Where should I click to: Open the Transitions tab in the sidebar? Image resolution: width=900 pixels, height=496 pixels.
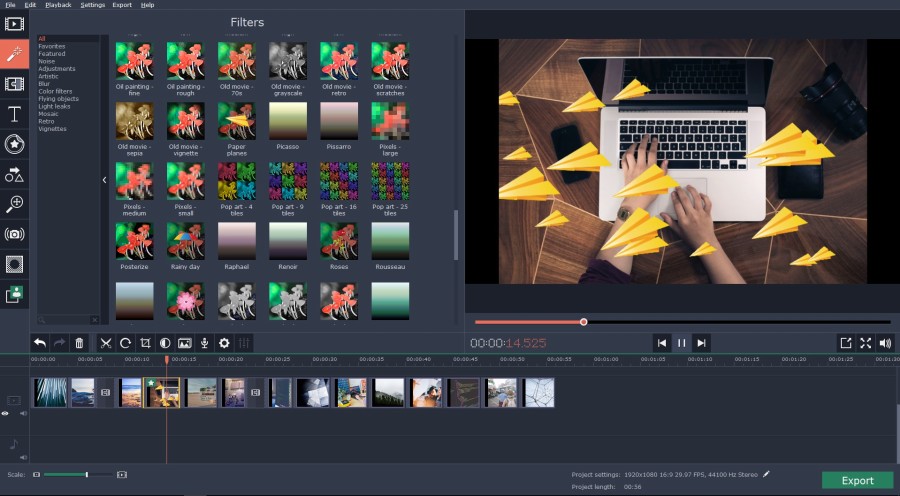[x=14, y=84]
